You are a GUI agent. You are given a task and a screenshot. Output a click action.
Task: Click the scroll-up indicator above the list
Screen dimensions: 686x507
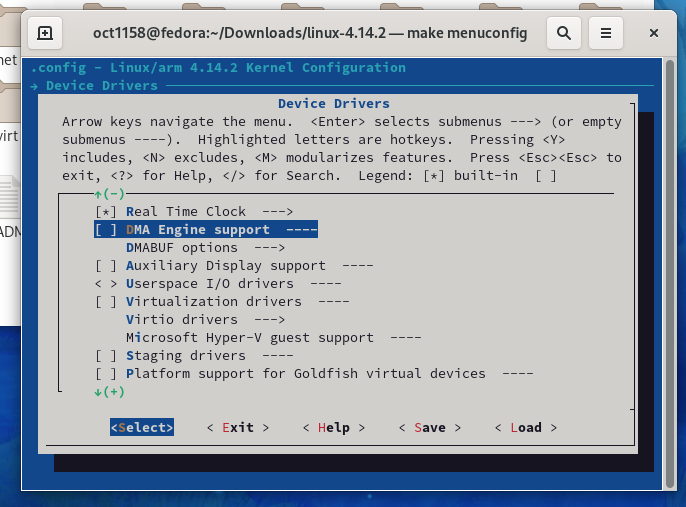[x=109, y=194]
